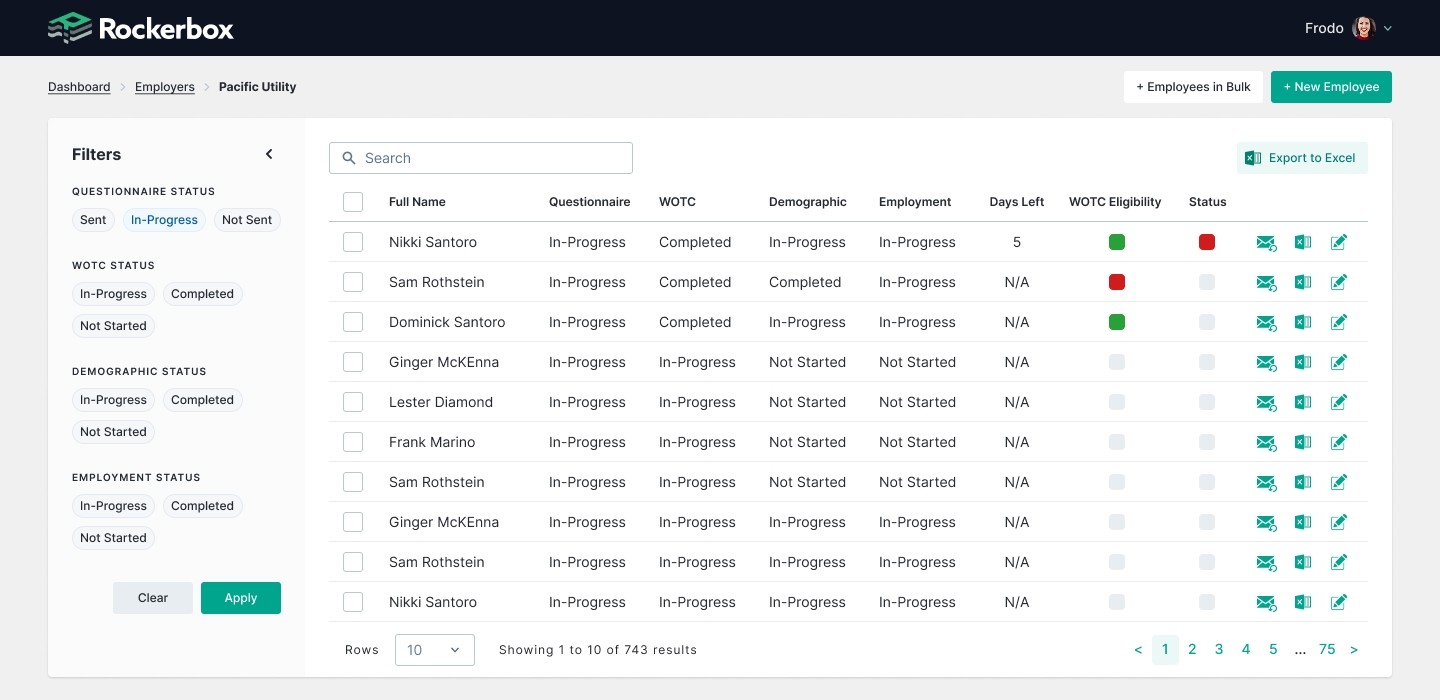Navigate to the Employers breadcrumb

pos(165,87)
